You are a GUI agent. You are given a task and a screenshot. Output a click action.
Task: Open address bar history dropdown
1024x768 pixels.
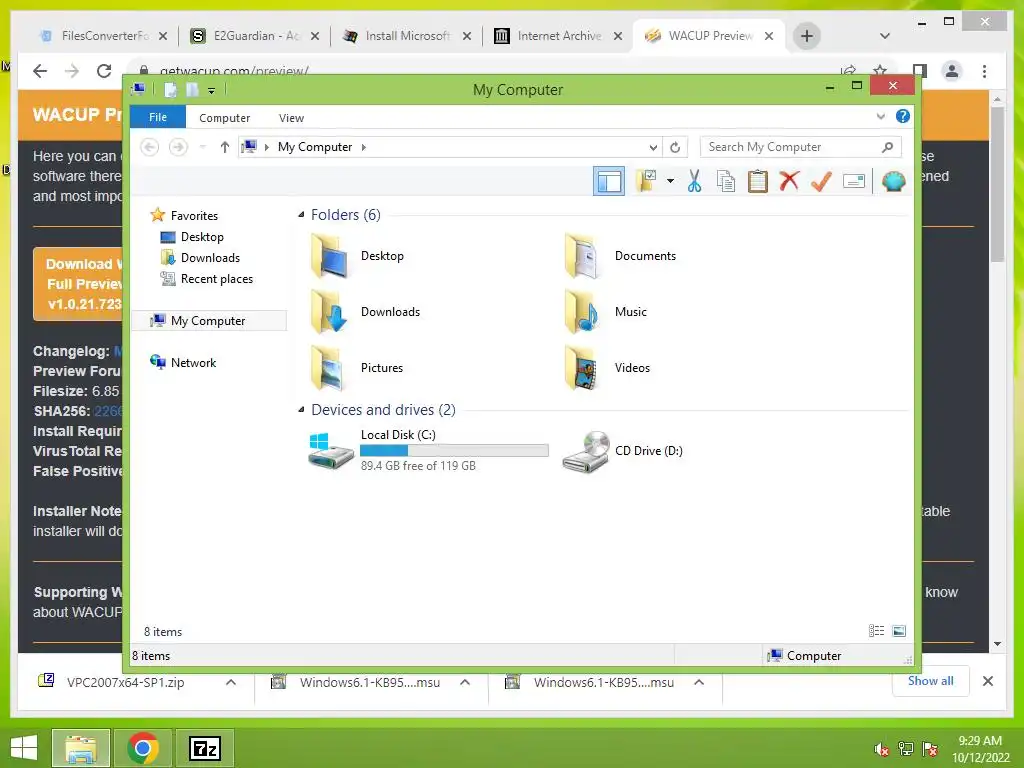pyautogui.click(x=652, y=147)
